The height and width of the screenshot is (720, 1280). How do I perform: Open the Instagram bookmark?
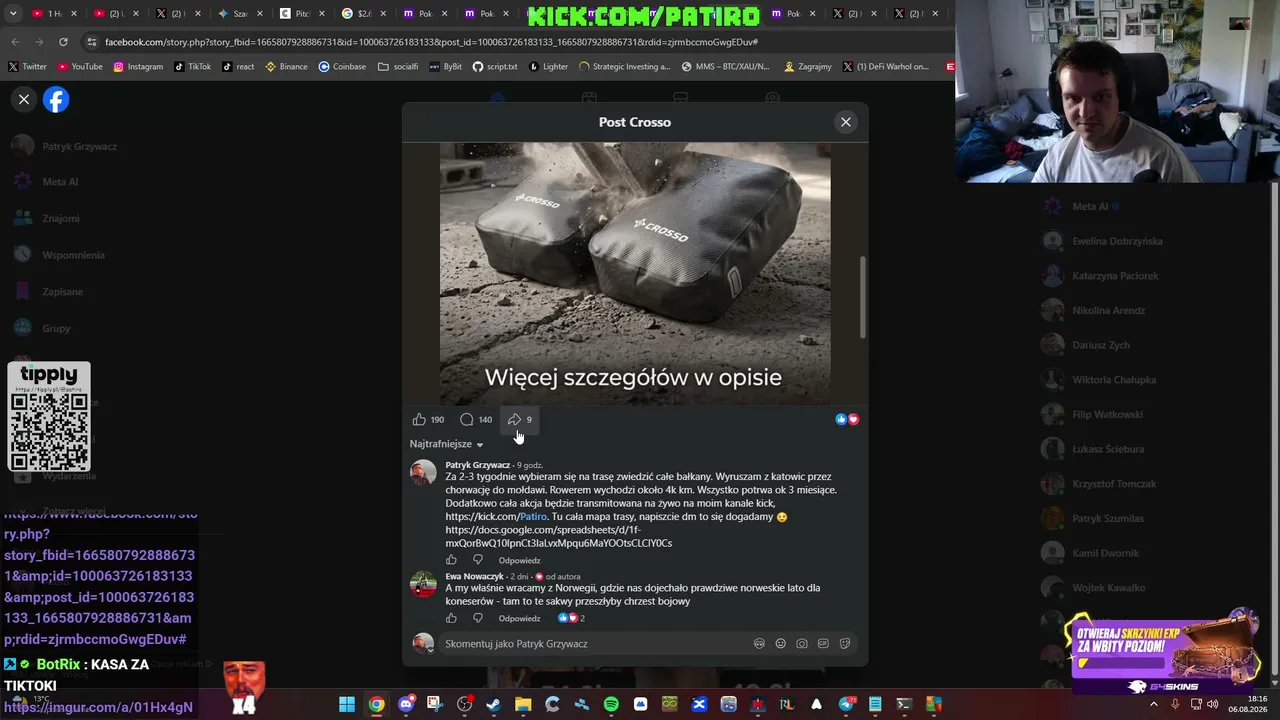coord(138,67)
